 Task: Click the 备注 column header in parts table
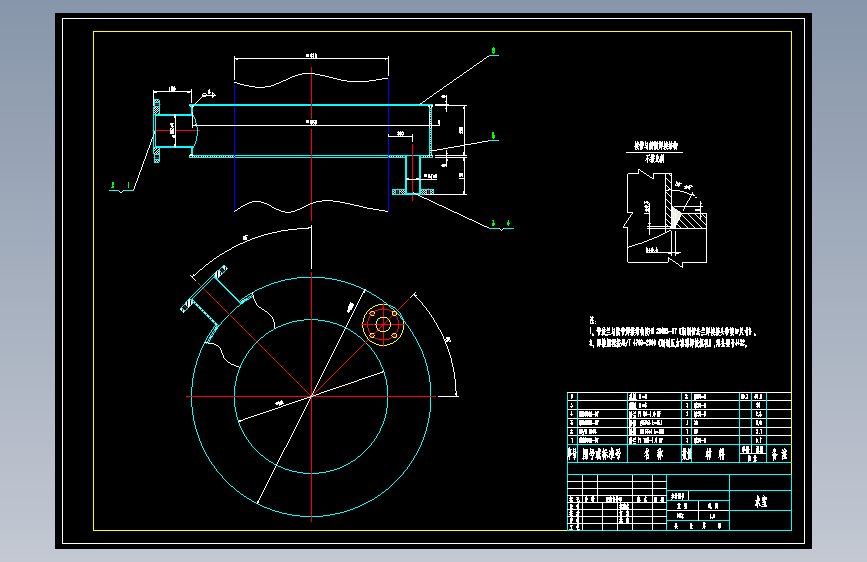pos(779,455)
